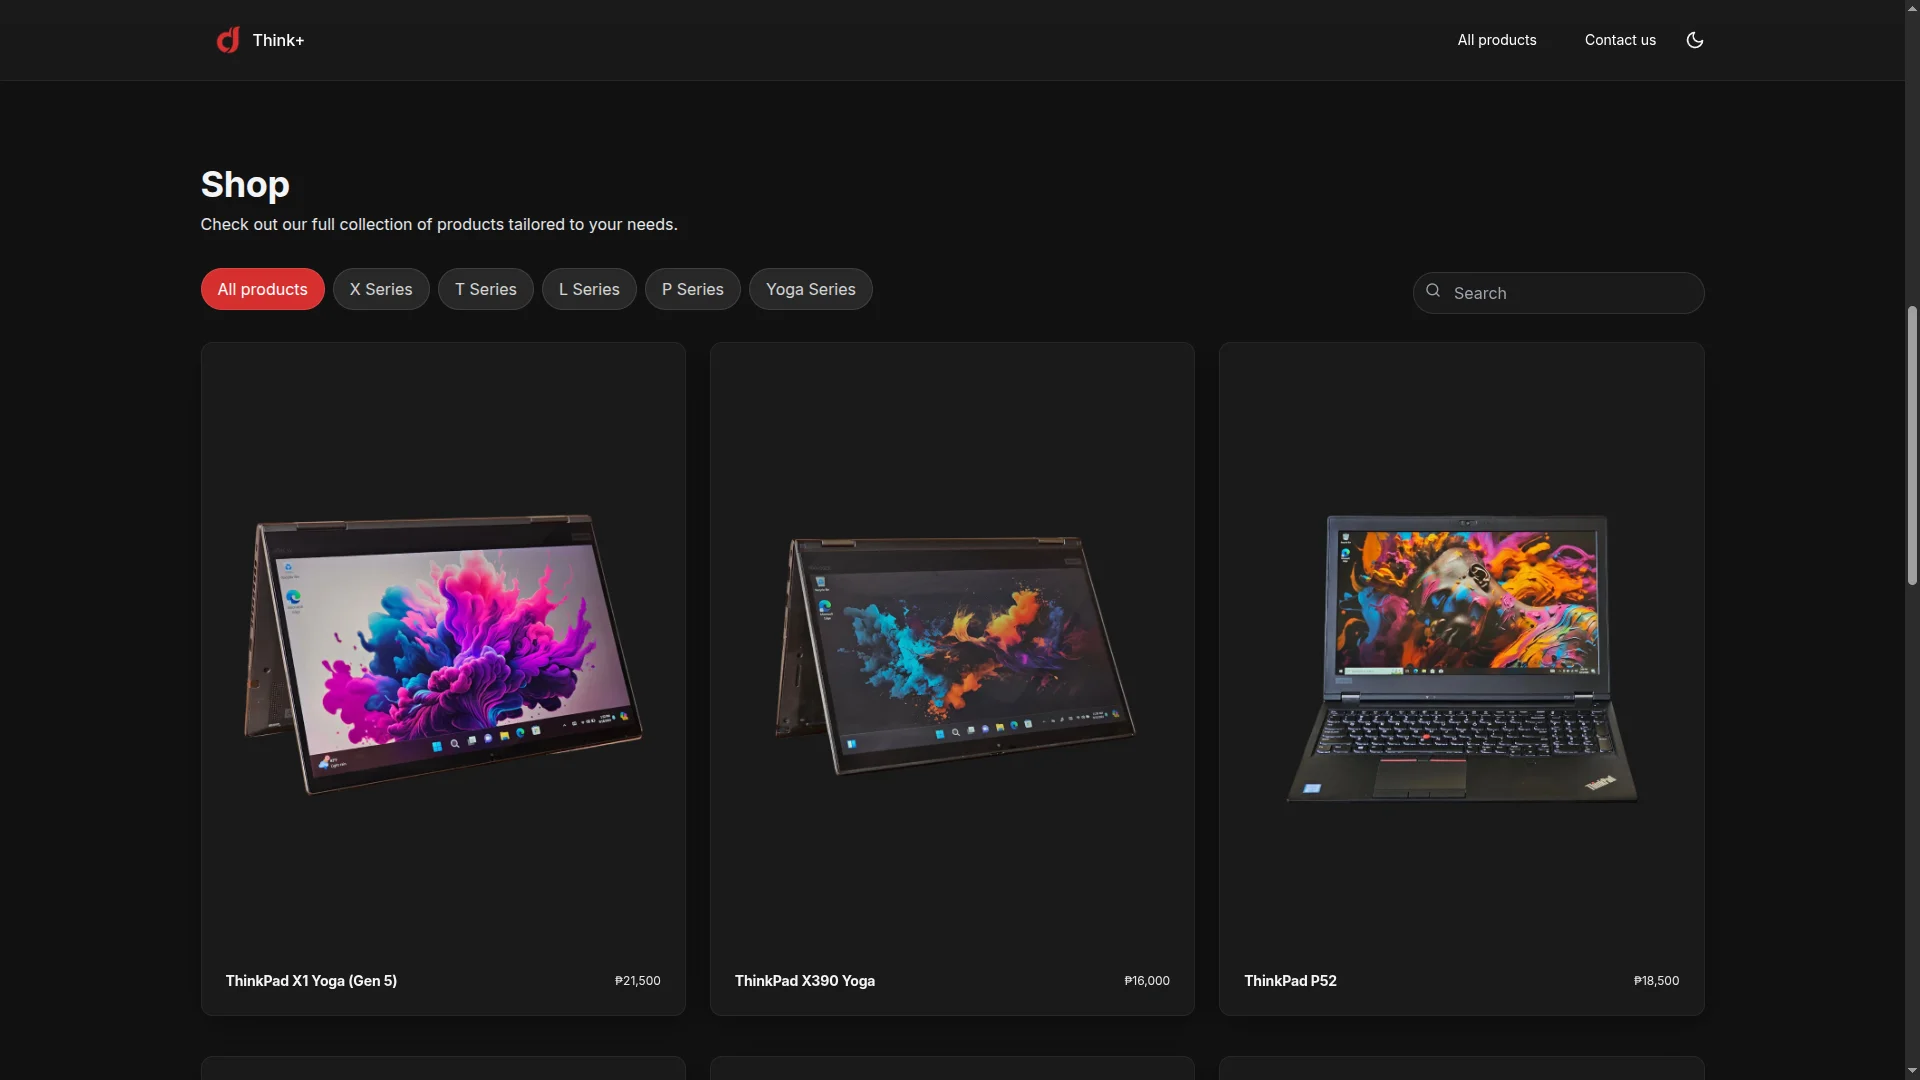The image size is (1920, 1080).
Task: Show only P Series laptops
Action: click(693, 289)
